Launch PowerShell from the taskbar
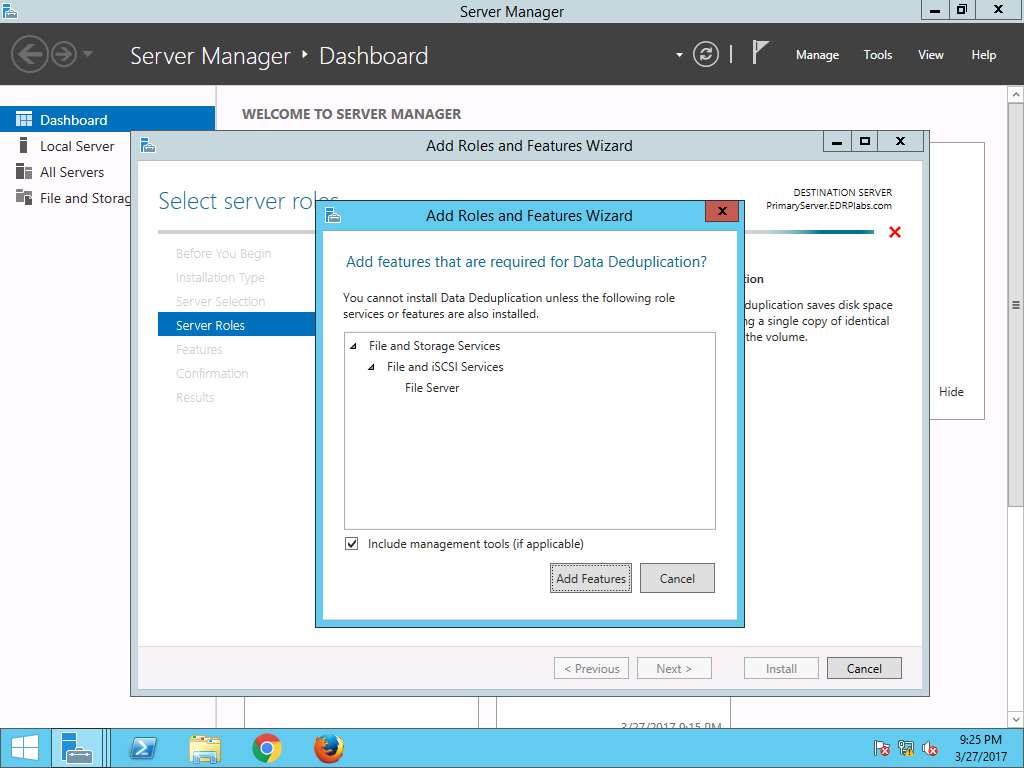The image size is (1024, 768). (x=143, y=748)
